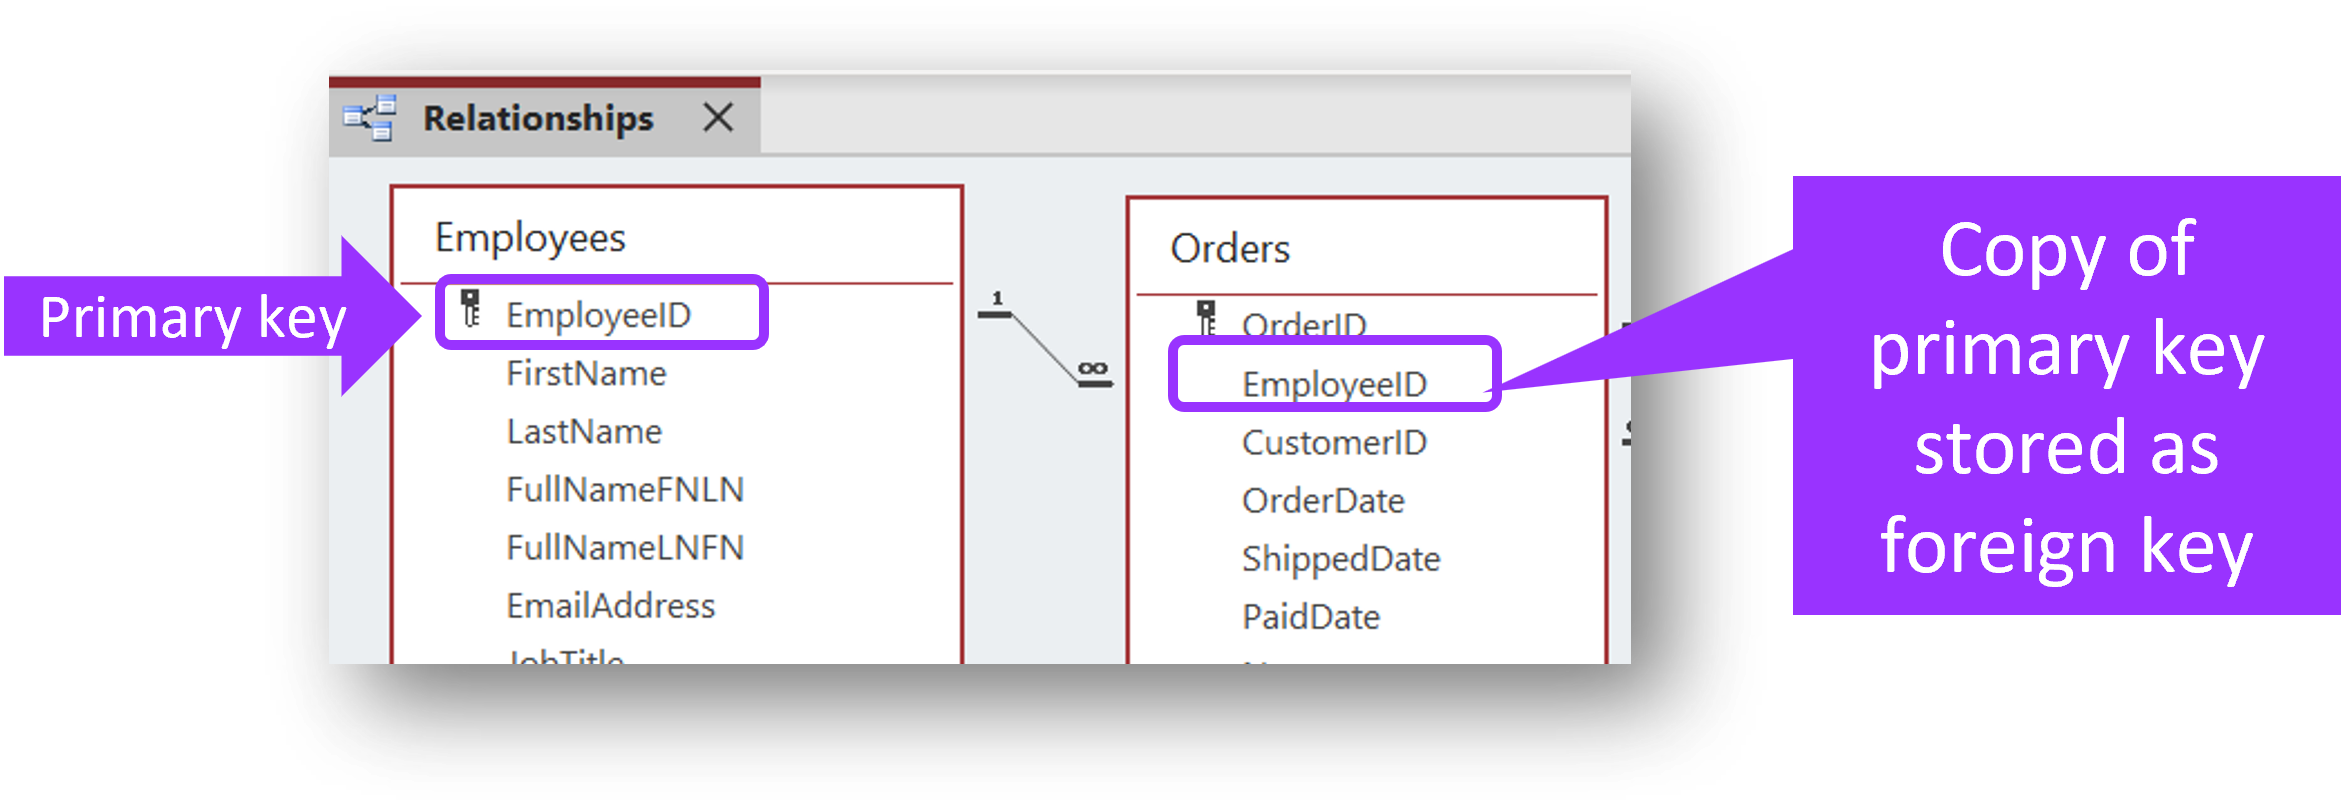Pick the ShippedDate field
Screen dimensions: 2341x806
point(1341,558)
